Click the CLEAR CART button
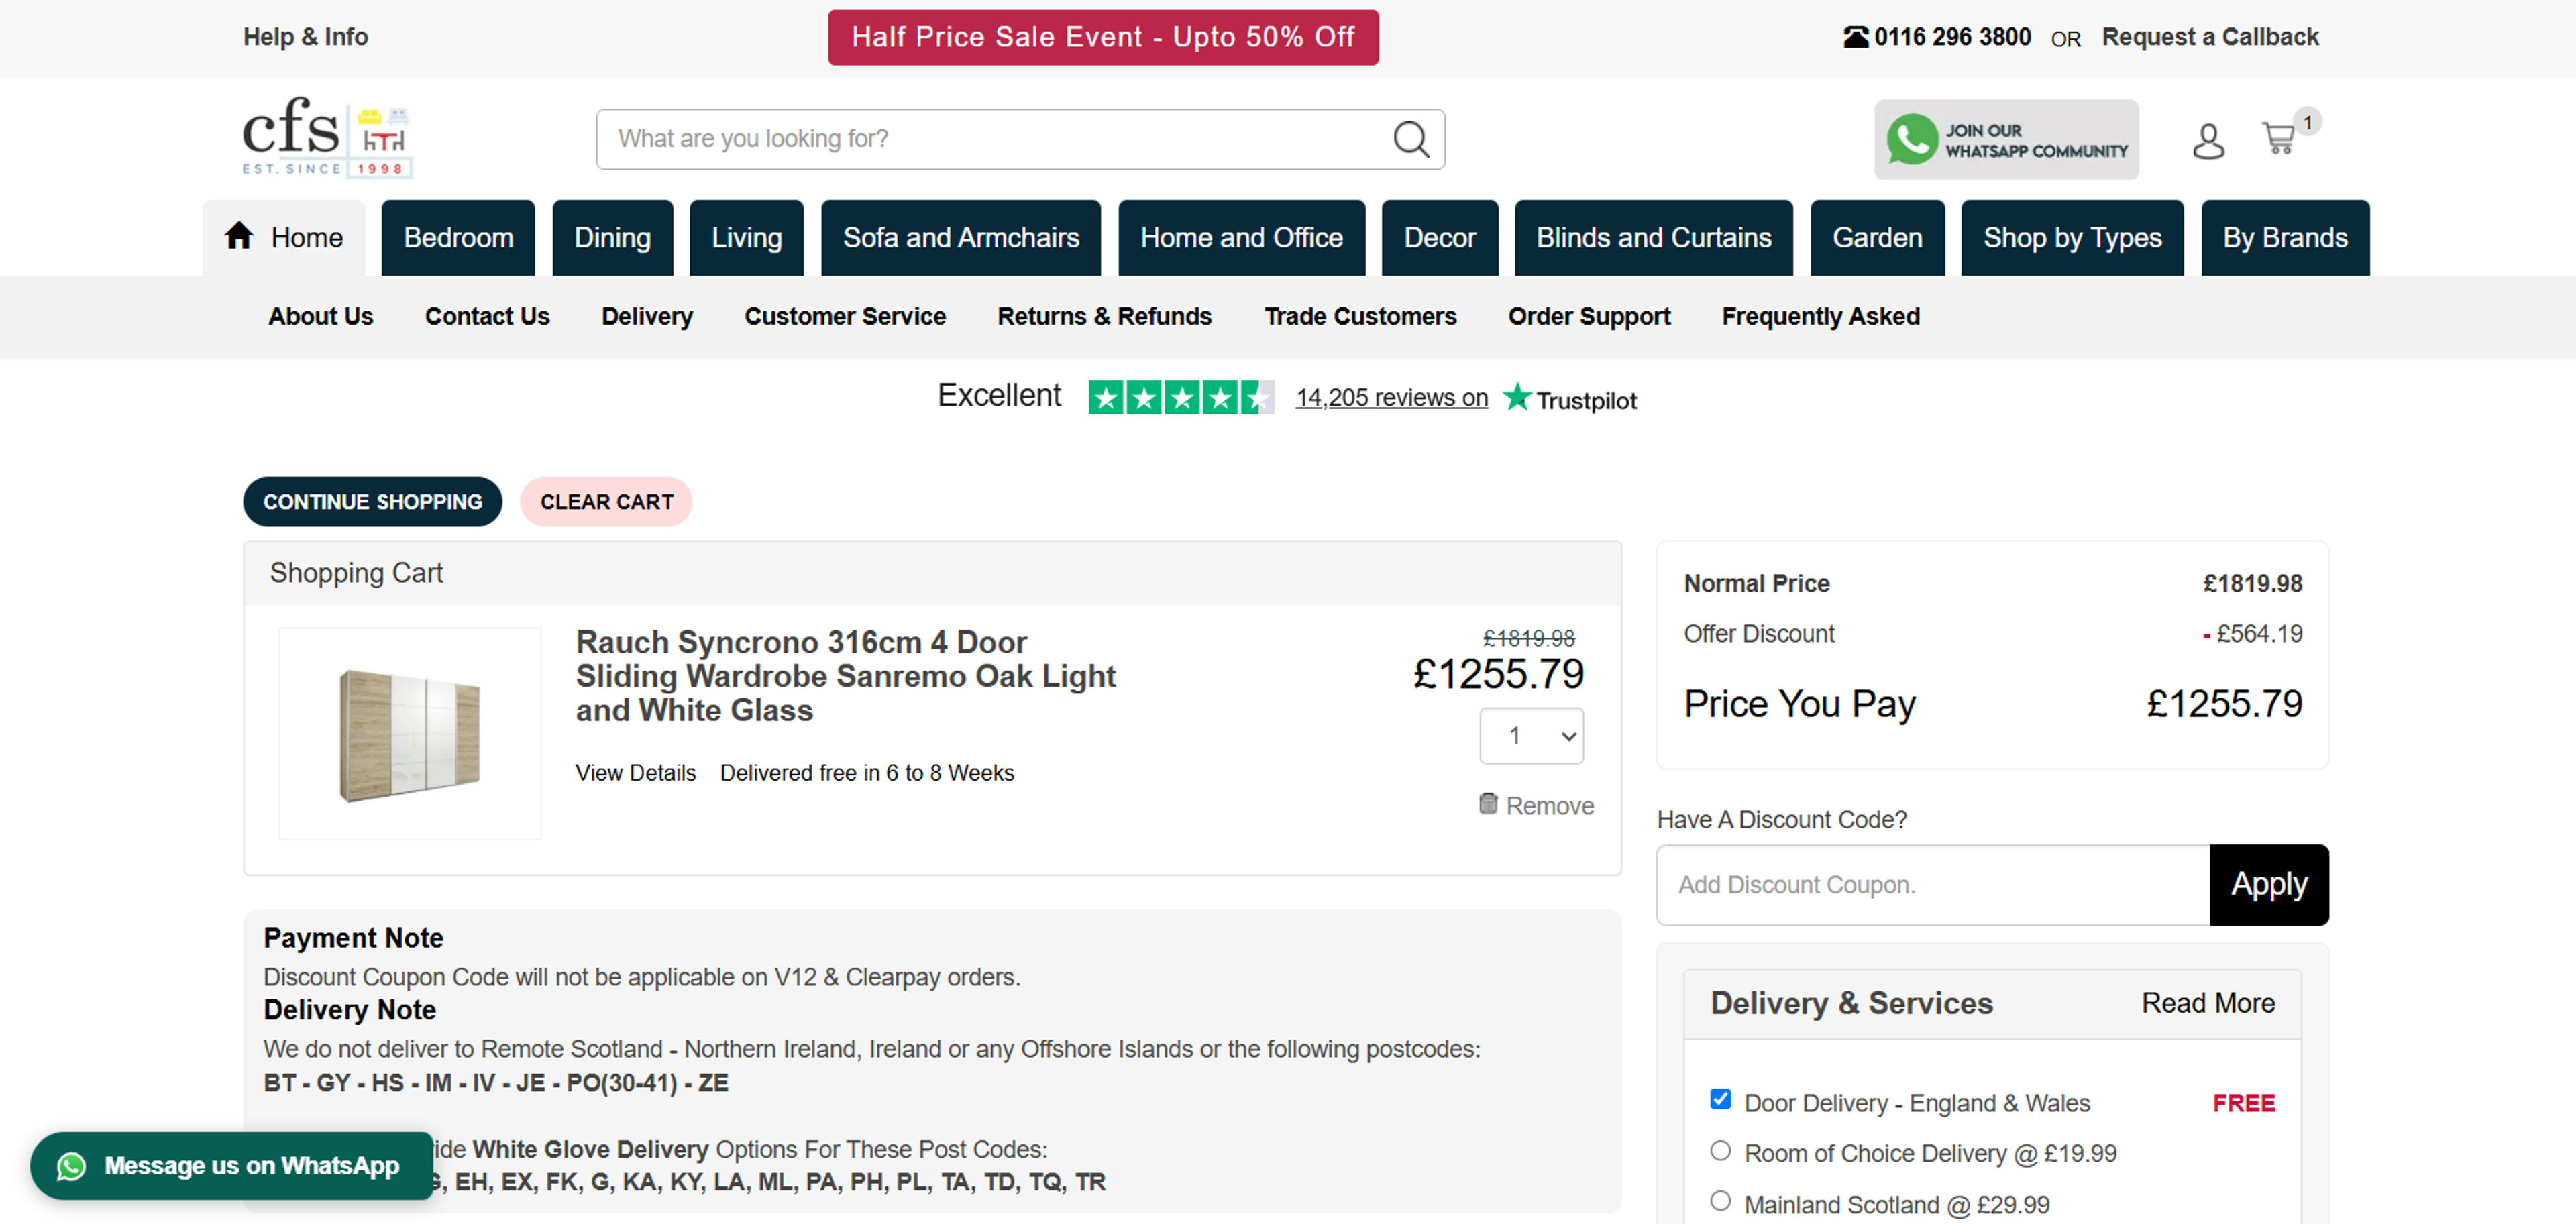This screenshot has width=2576, height=1224. [606, 502]
